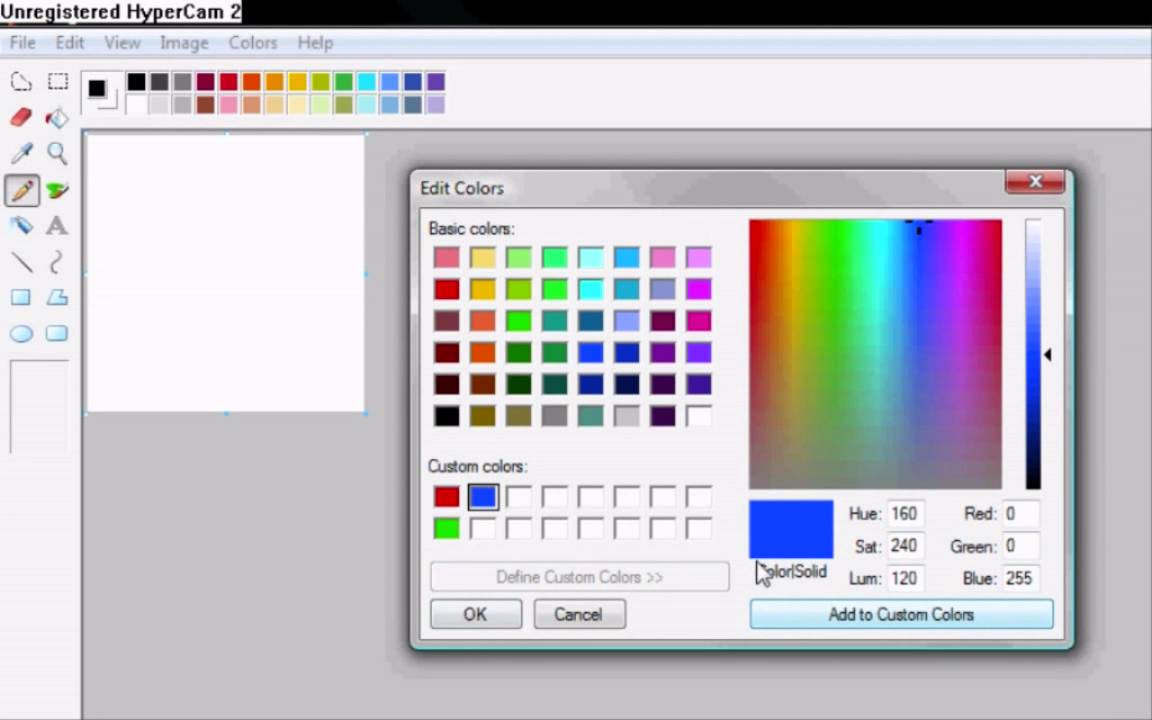The width and height of the screenshot is (1152, 720).
Task: Choose the Line tool
Action: coord(21,262)
